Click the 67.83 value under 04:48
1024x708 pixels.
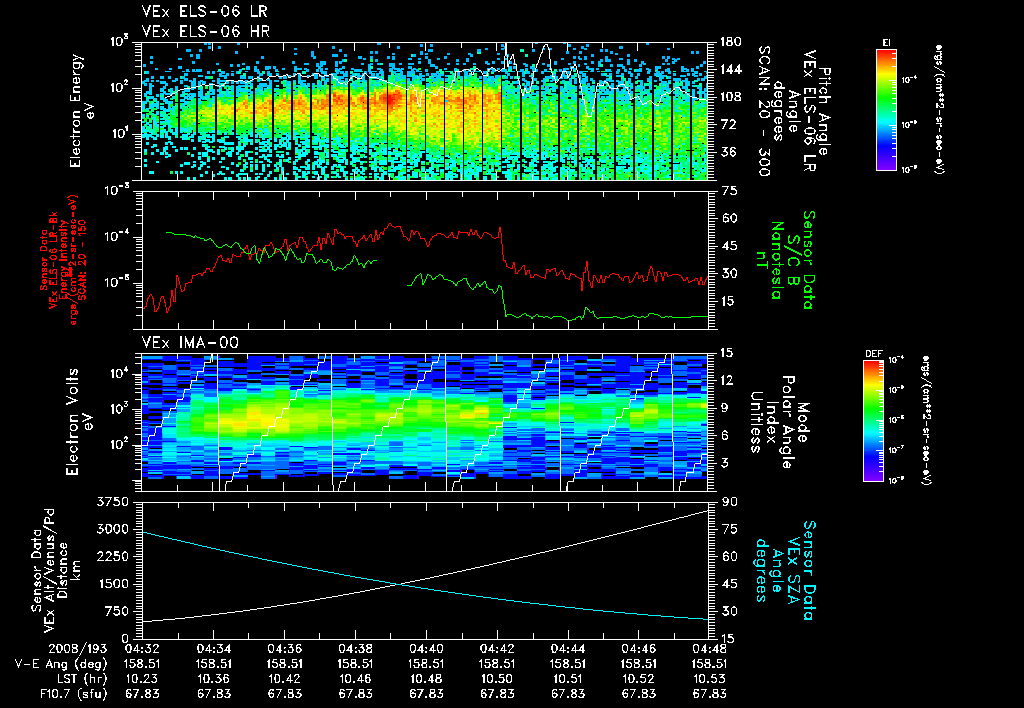[x=709, y=694]
